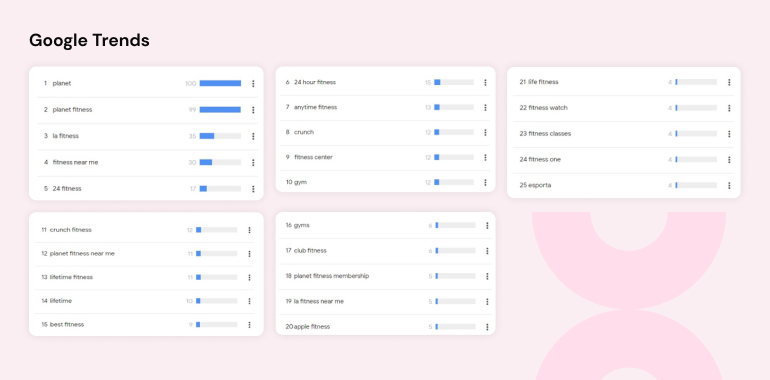Screen dimensions: 770x380
Task: Open more options for the planet row
Action: point(253,83)
